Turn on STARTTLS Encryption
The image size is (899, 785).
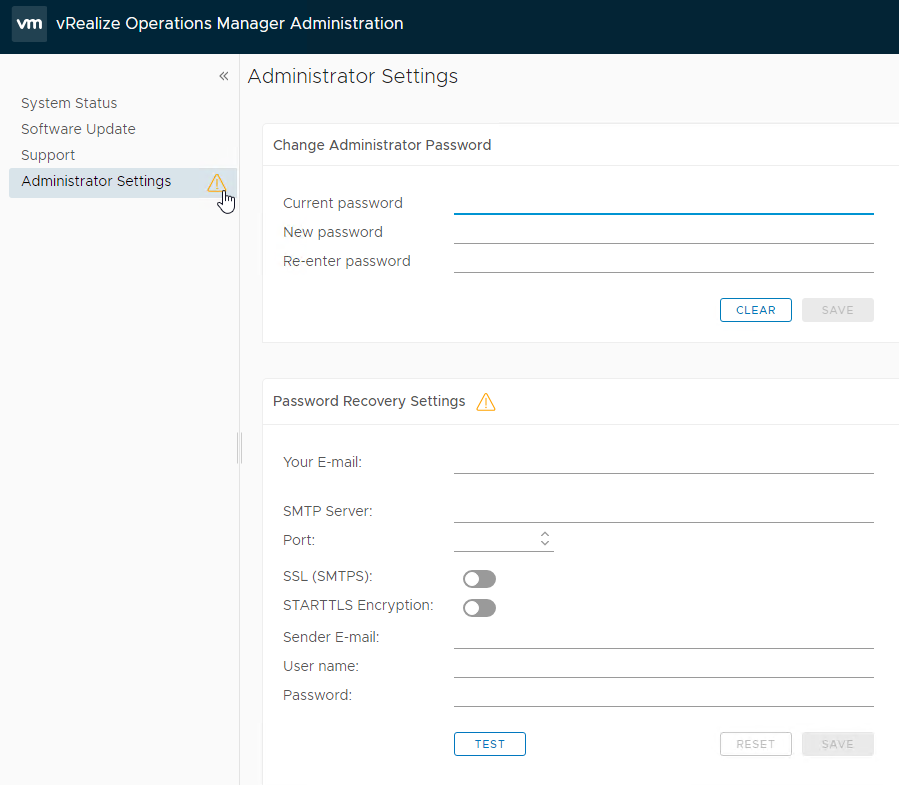tap(479, 608)
